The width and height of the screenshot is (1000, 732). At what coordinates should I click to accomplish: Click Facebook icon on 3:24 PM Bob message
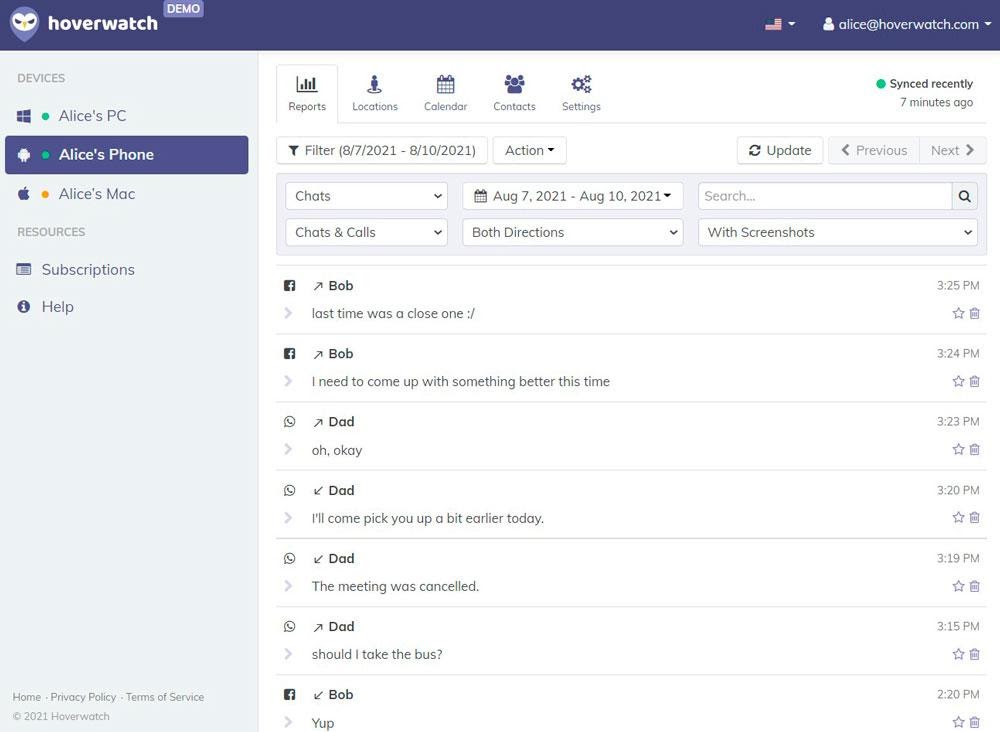click(x=290, y=354)
